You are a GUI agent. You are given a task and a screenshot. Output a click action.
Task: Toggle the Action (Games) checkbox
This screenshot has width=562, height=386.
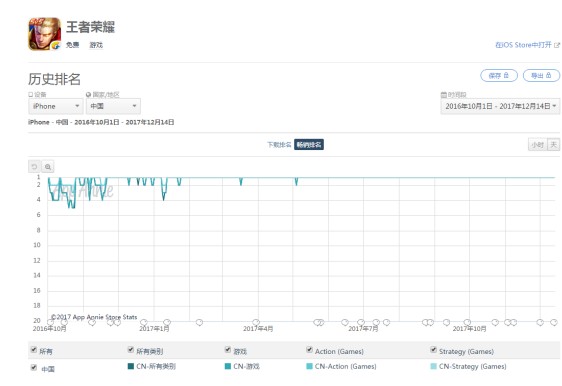(x=309, y=350)
